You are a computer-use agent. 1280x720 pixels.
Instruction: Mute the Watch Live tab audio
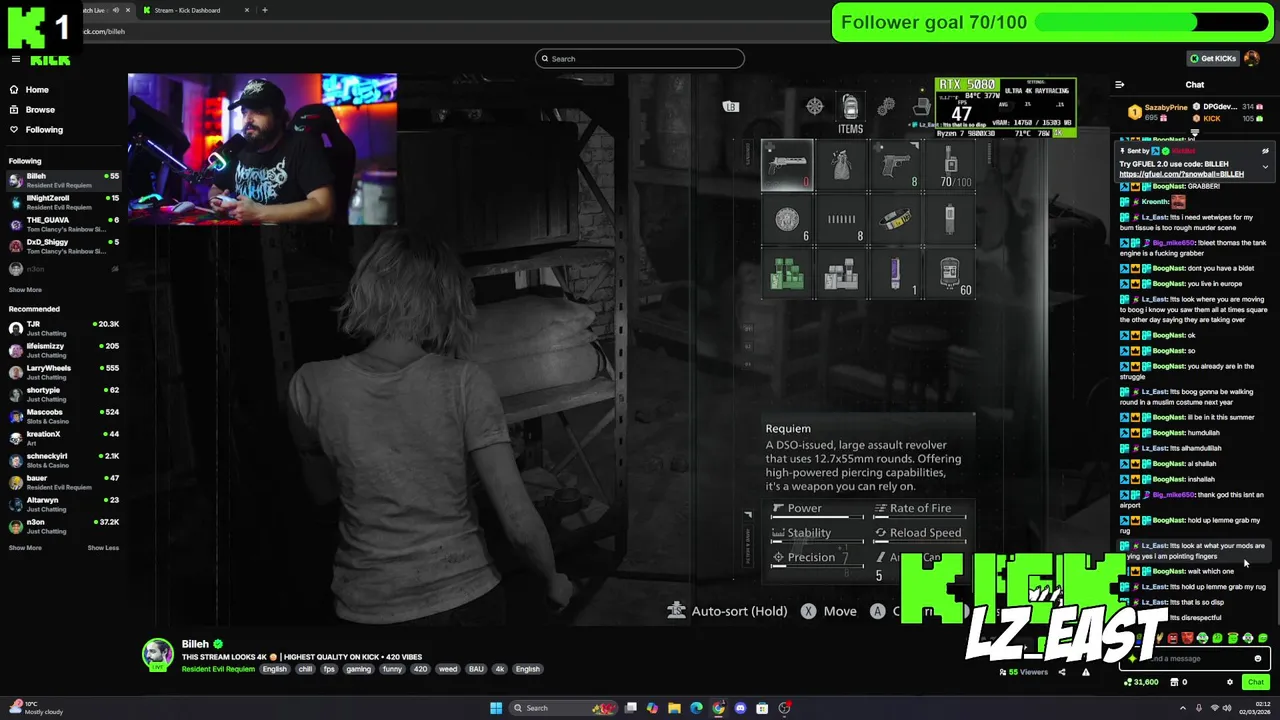[115, 10]
